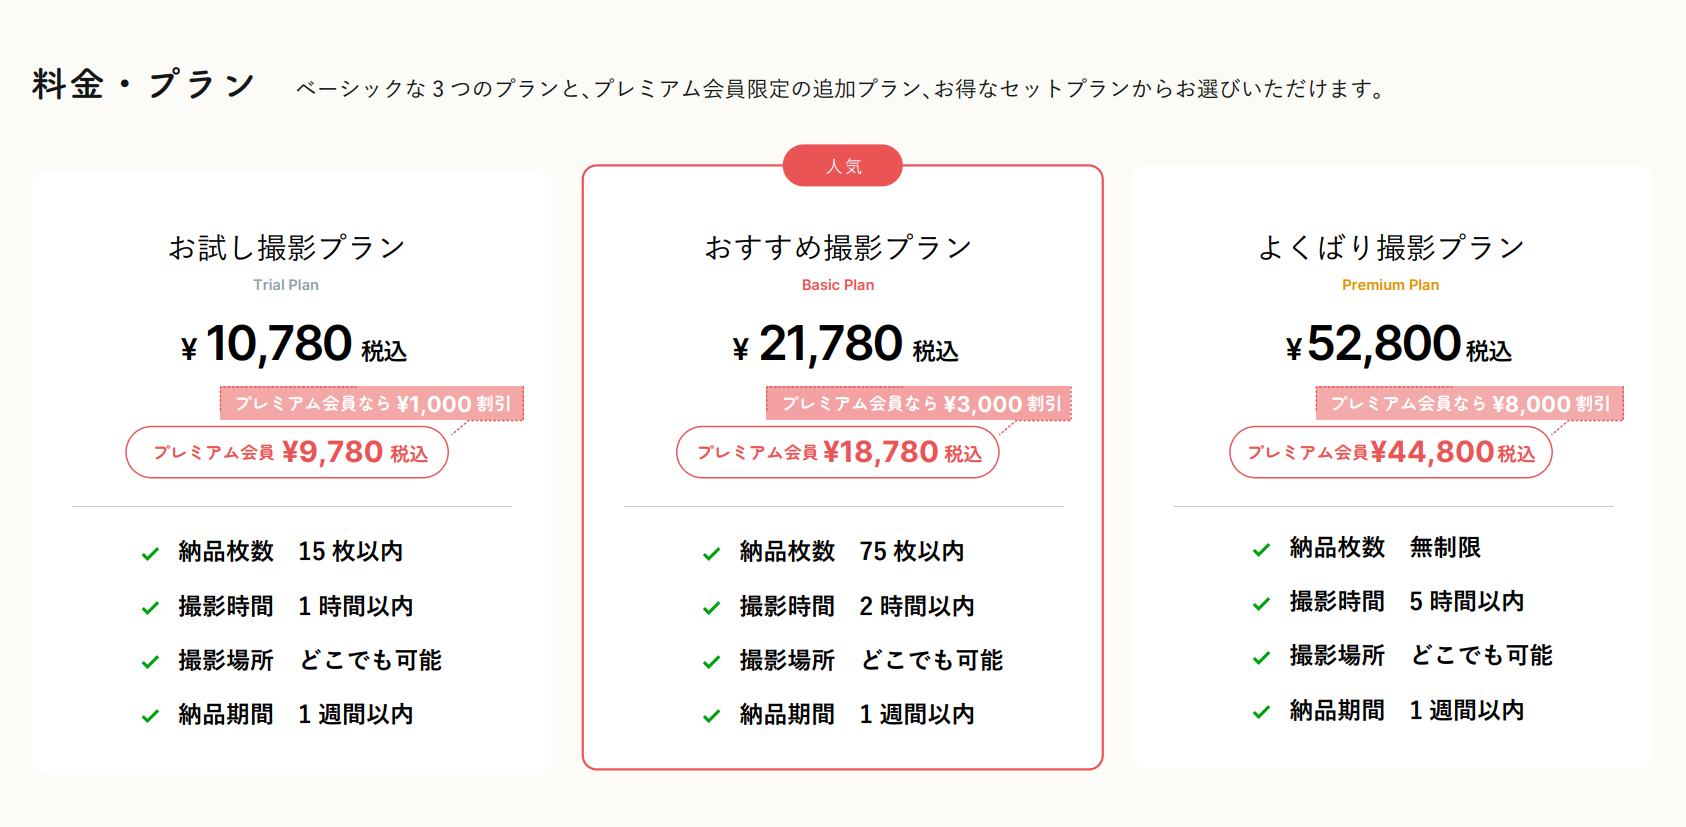Open the よくばり撮影プラン title

pyautogui.click(x=1390, y=247)
